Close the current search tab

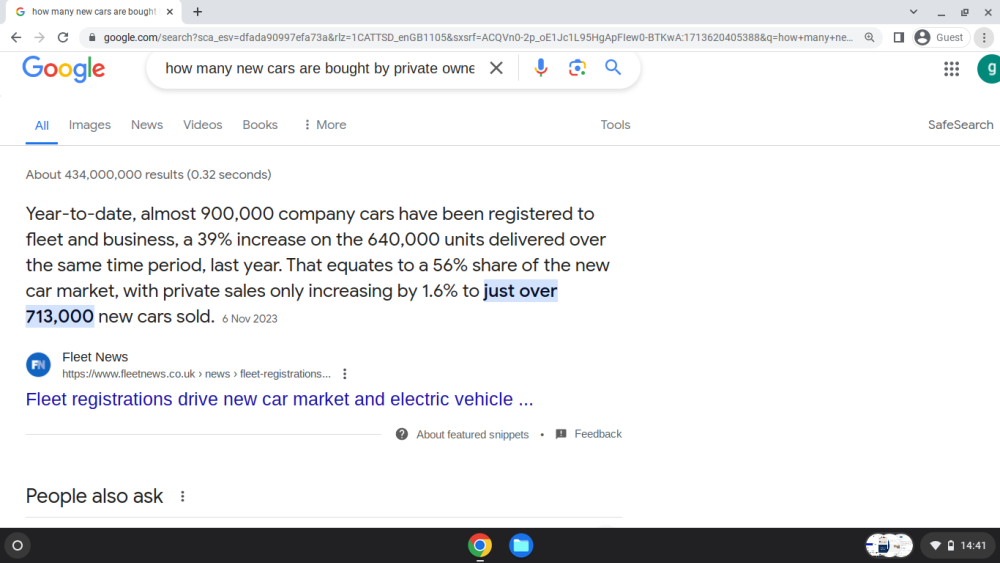(170, 11)
